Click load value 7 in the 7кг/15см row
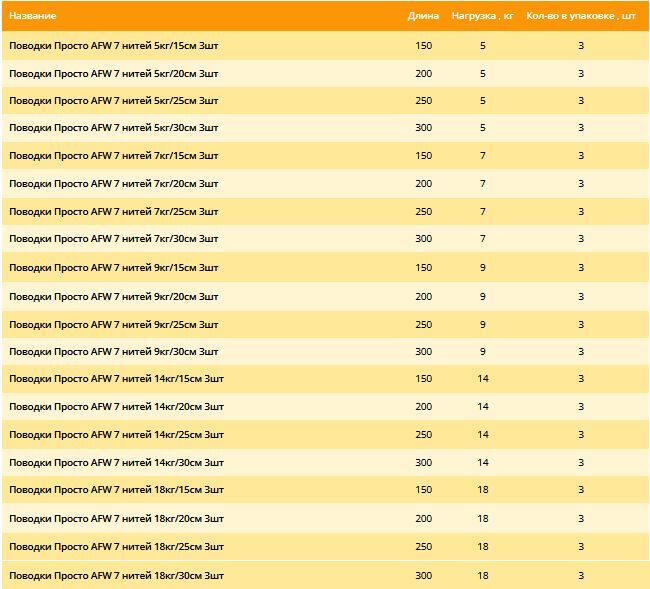Viewport: 650px width, 589px height. pyautogui.click(x=483, y=155)
